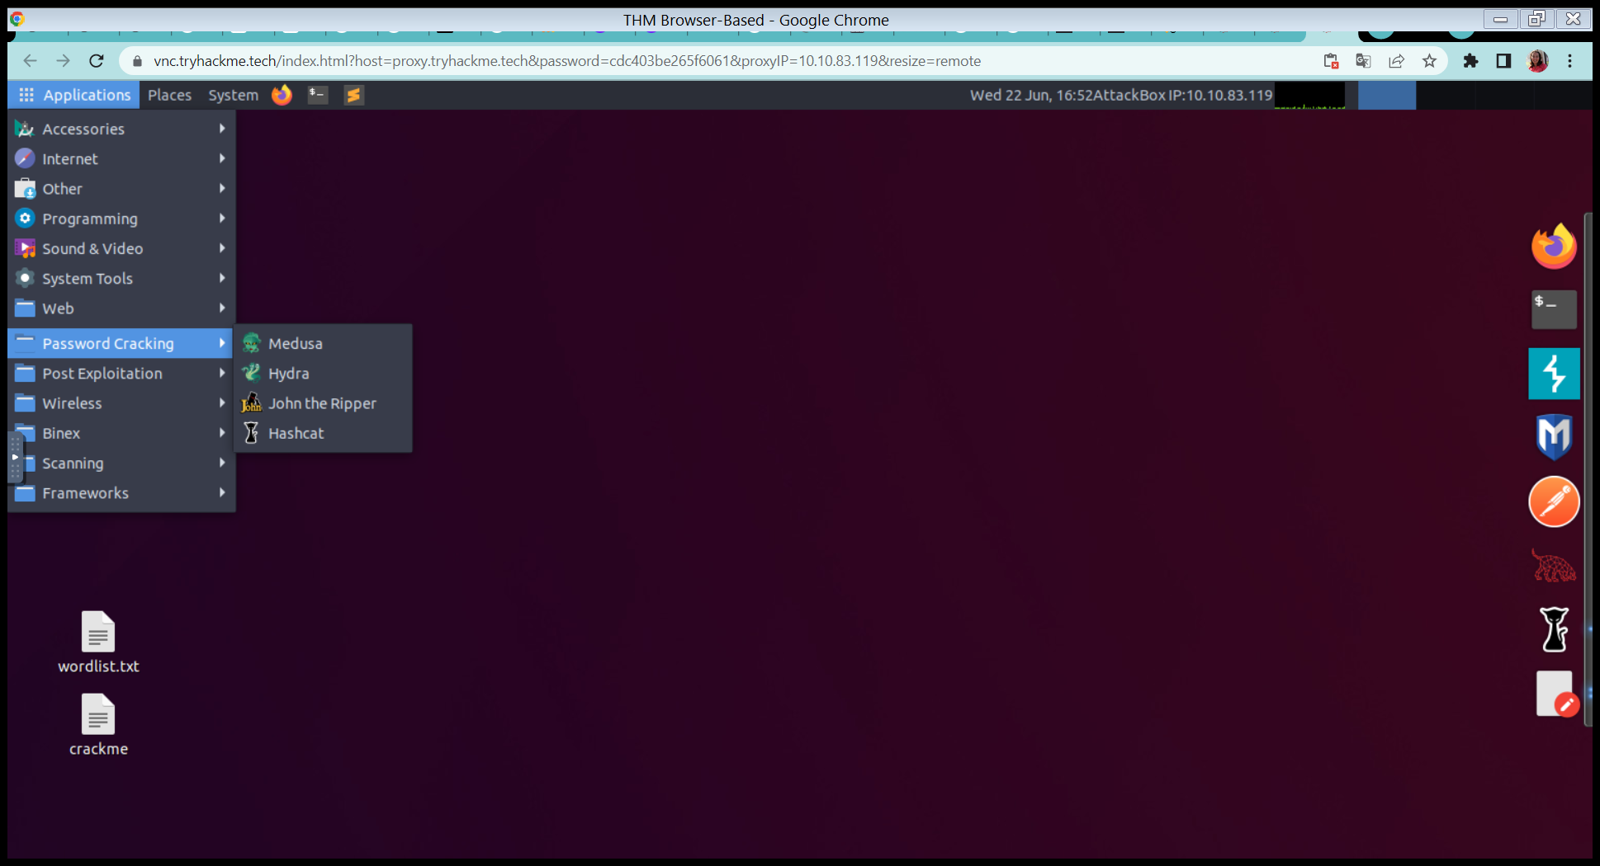Expand the Post Exploitation submenu

(102, 373)
